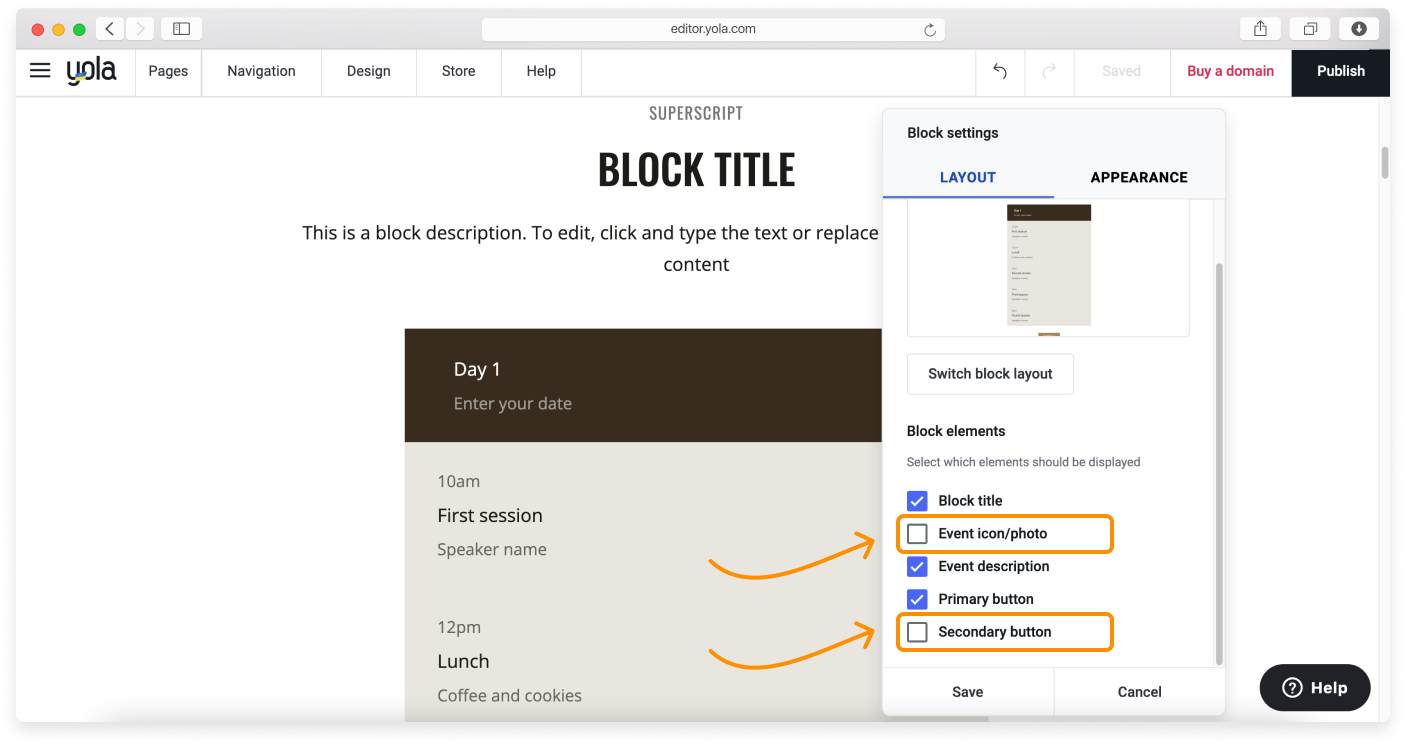
Task: Open the hamburger menu
Action: pyautogui.click(x=39, y=70)
